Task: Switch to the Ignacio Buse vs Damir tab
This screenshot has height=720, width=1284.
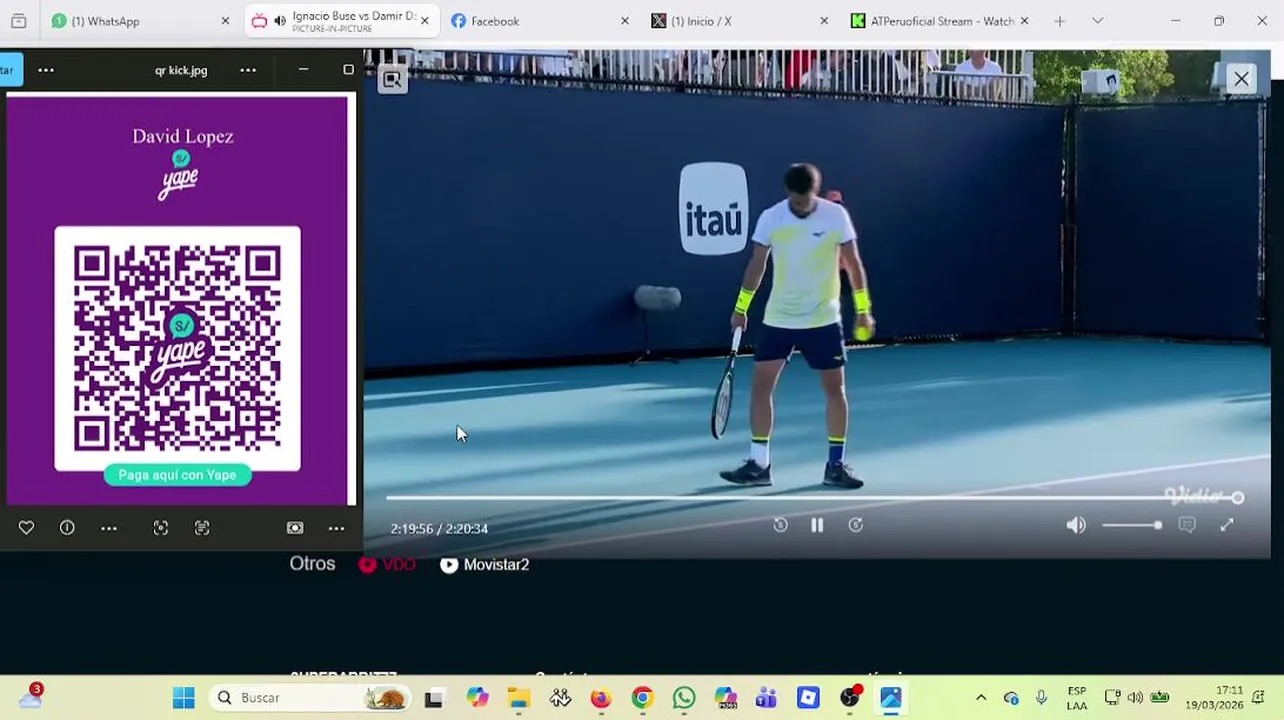Action: 343,21
